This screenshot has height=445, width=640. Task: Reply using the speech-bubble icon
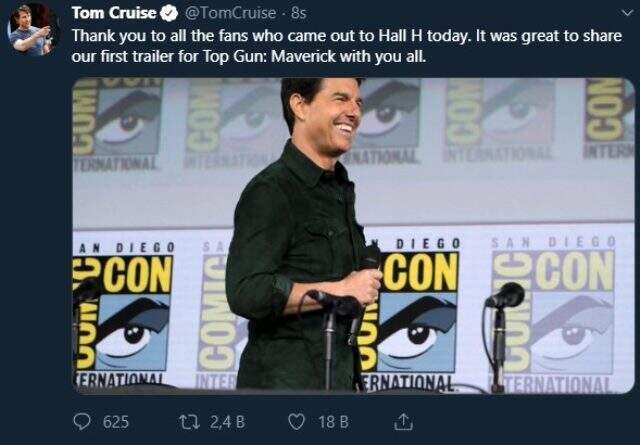coord(82,422)
